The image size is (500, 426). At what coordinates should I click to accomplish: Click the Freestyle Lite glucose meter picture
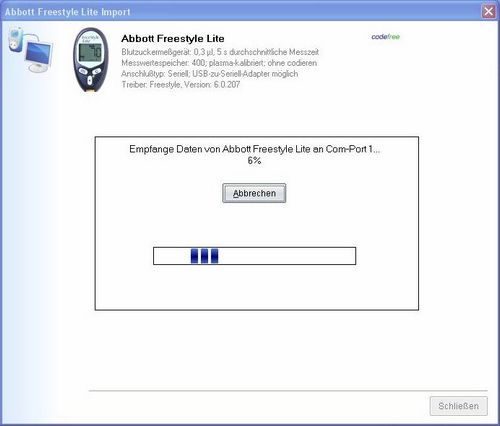[91, 60]
